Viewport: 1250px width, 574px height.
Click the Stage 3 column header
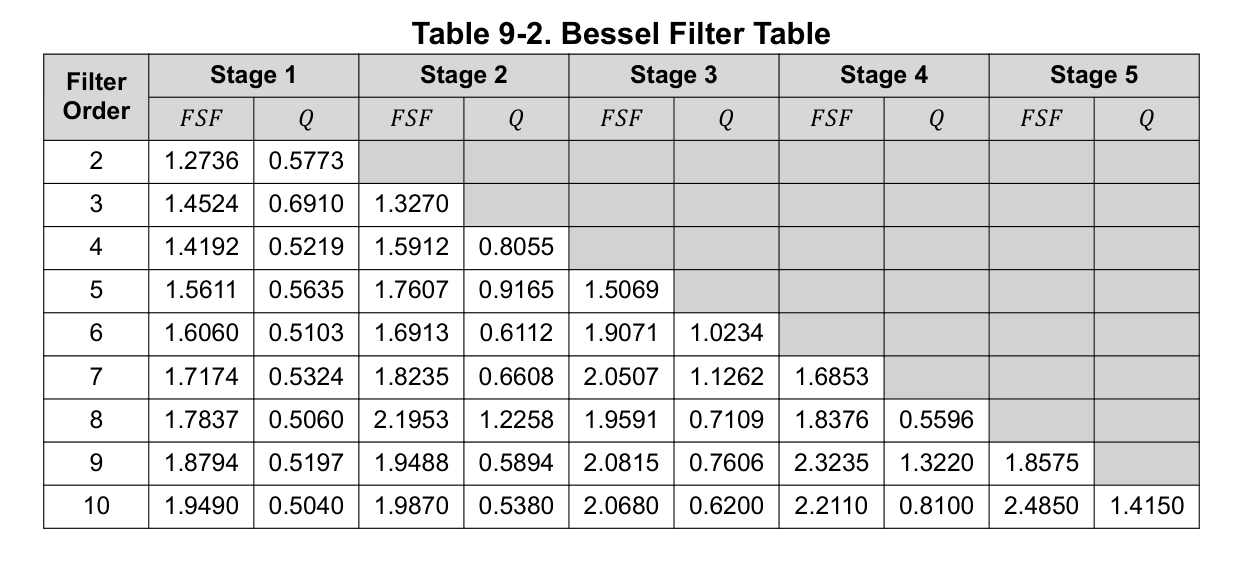click(674, 75)
